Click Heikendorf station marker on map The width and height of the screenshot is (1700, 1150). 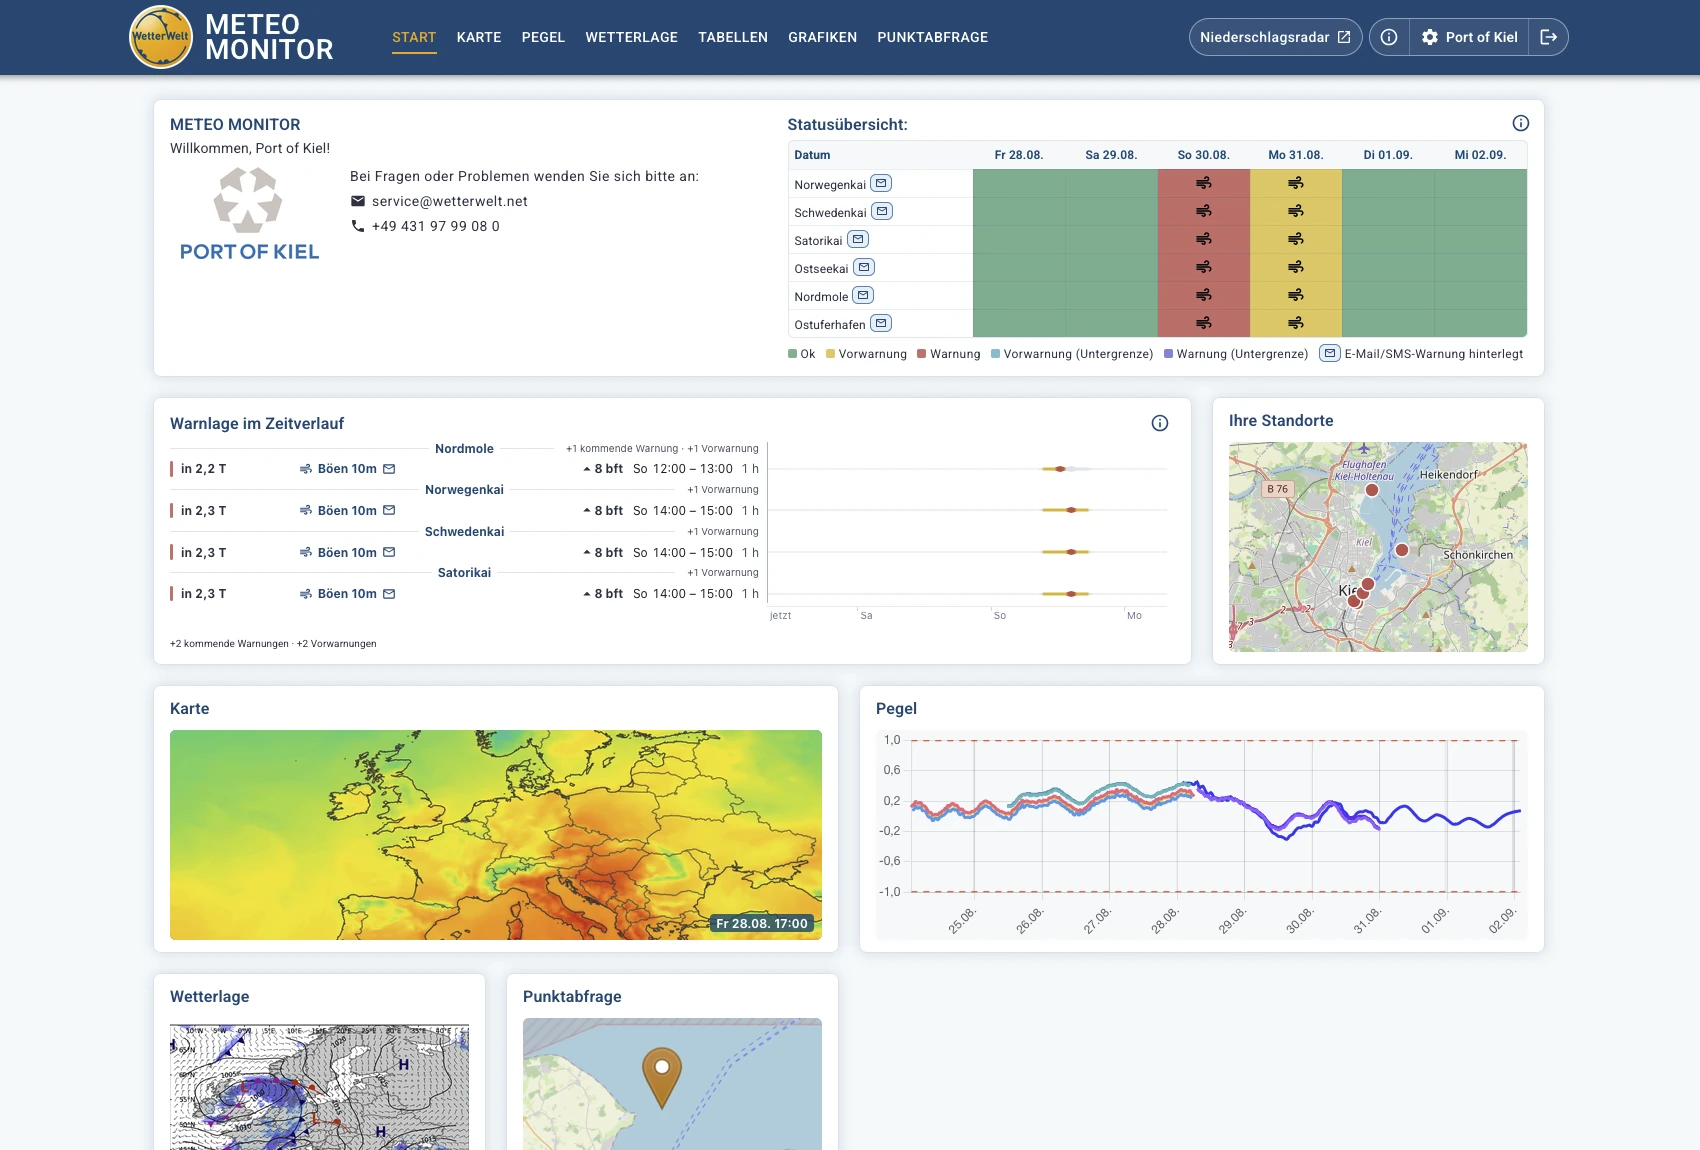click(1402, 550)
